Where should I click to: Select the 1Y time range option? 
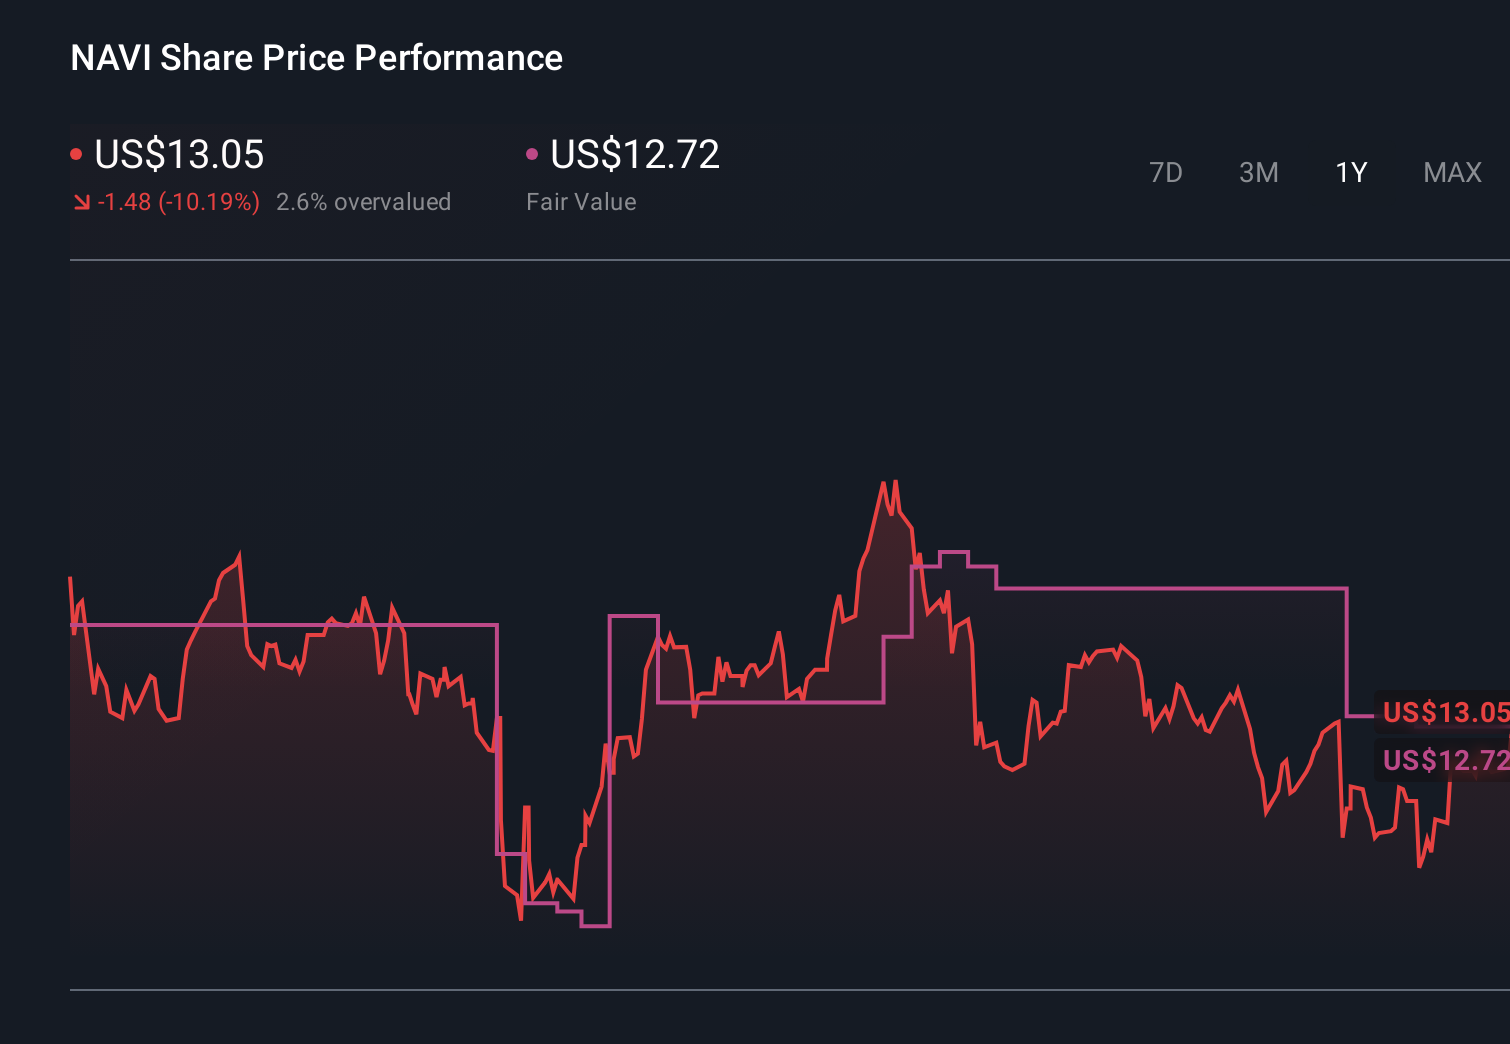[1350, 172]
